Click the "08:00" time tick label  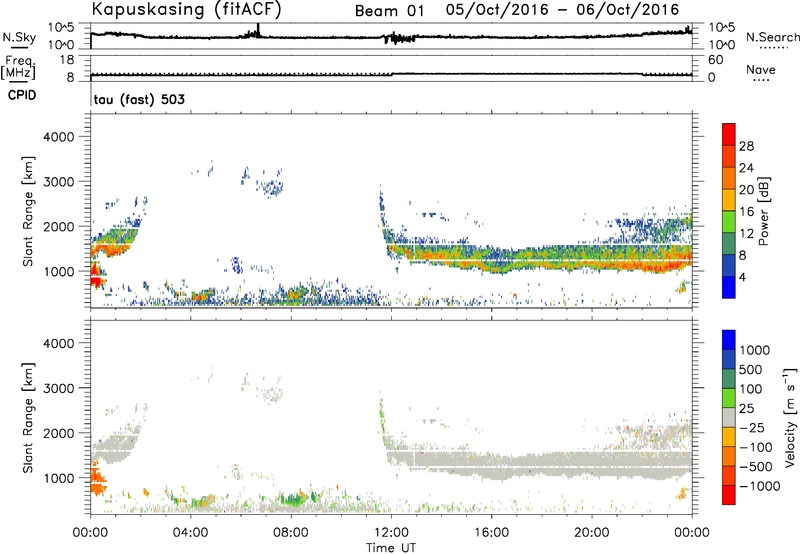coord(291,533)
